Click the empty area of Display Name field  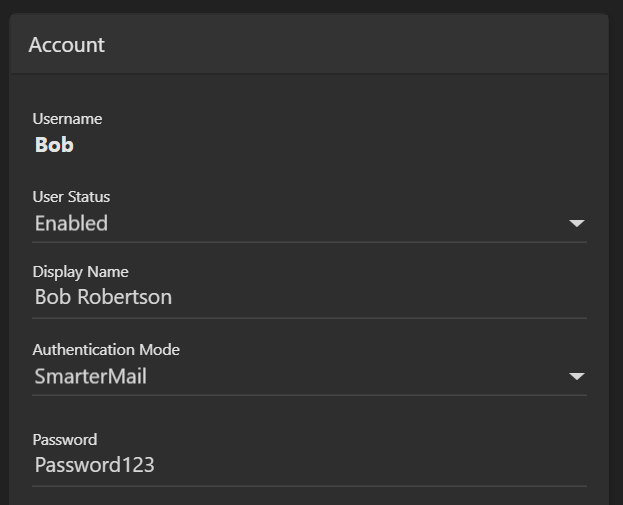coord(400,297)
